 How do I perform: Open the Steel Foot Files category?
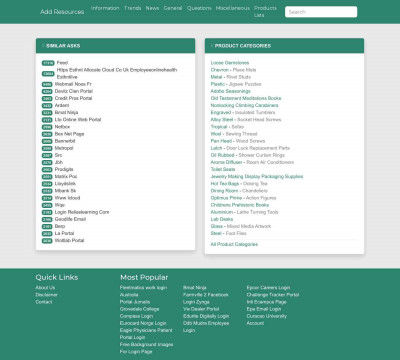228,233
